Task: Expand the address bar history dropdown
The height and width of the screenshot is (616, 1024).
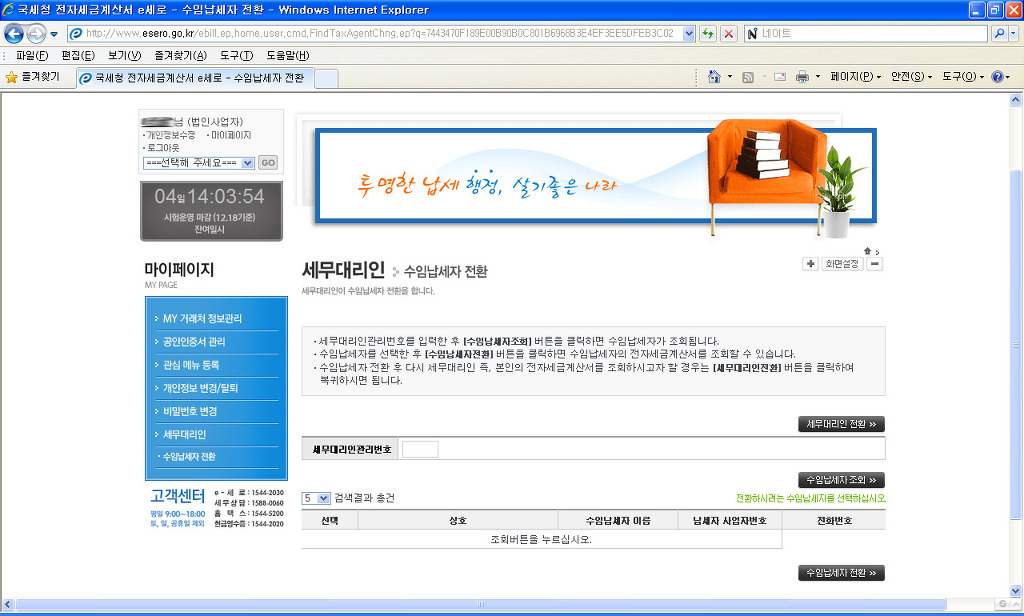Action: coord(689,33)
